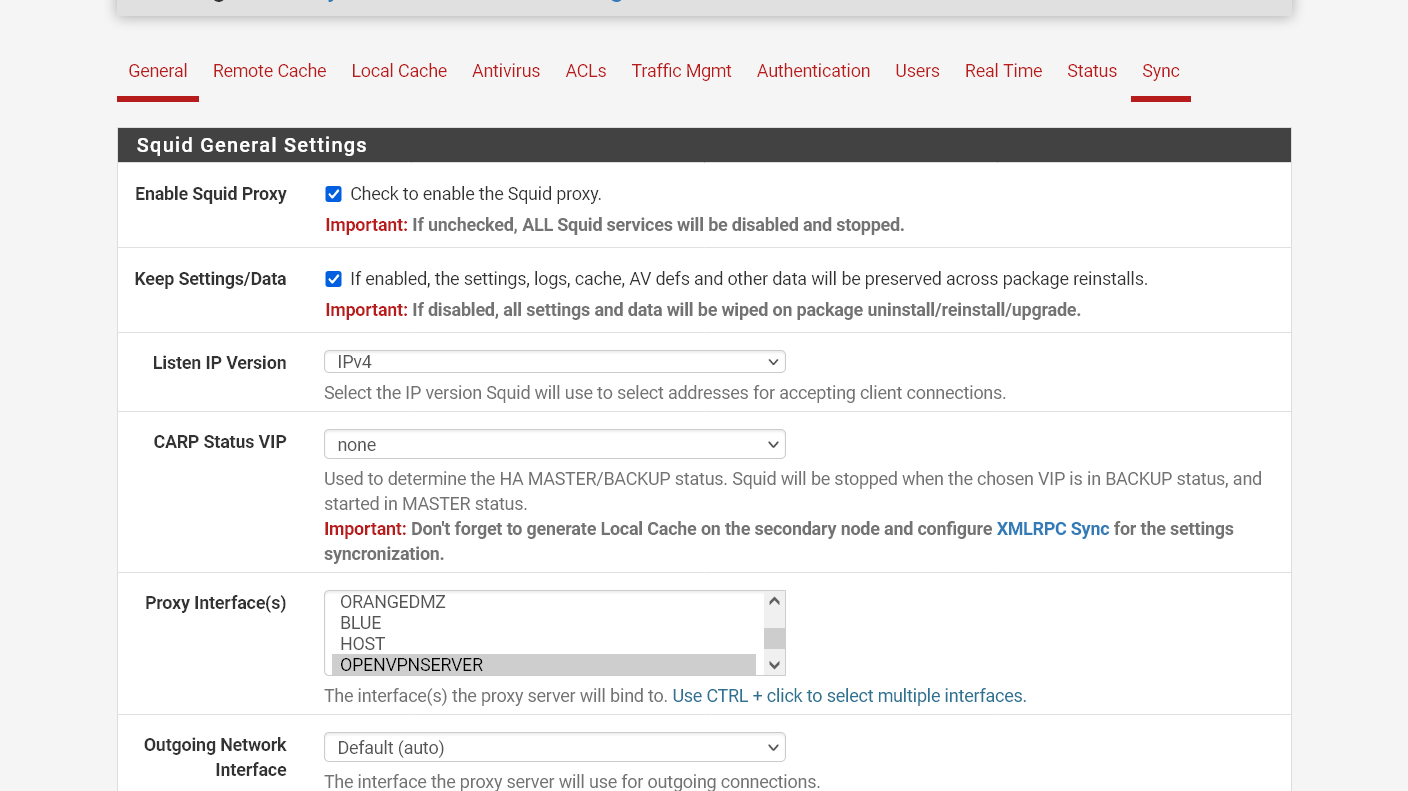Follow the XMLRPC Sync link
Screen dimensions: 1408x791
1052,529
